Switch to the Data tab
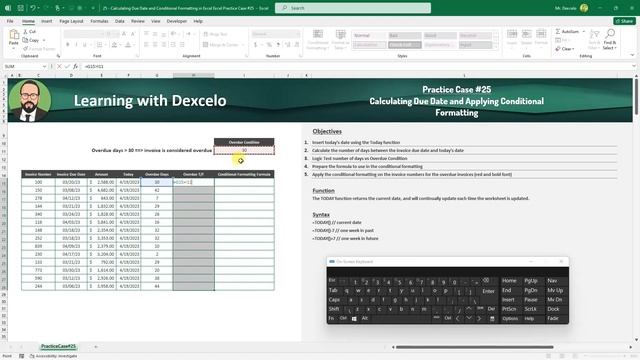 point(120,21)
